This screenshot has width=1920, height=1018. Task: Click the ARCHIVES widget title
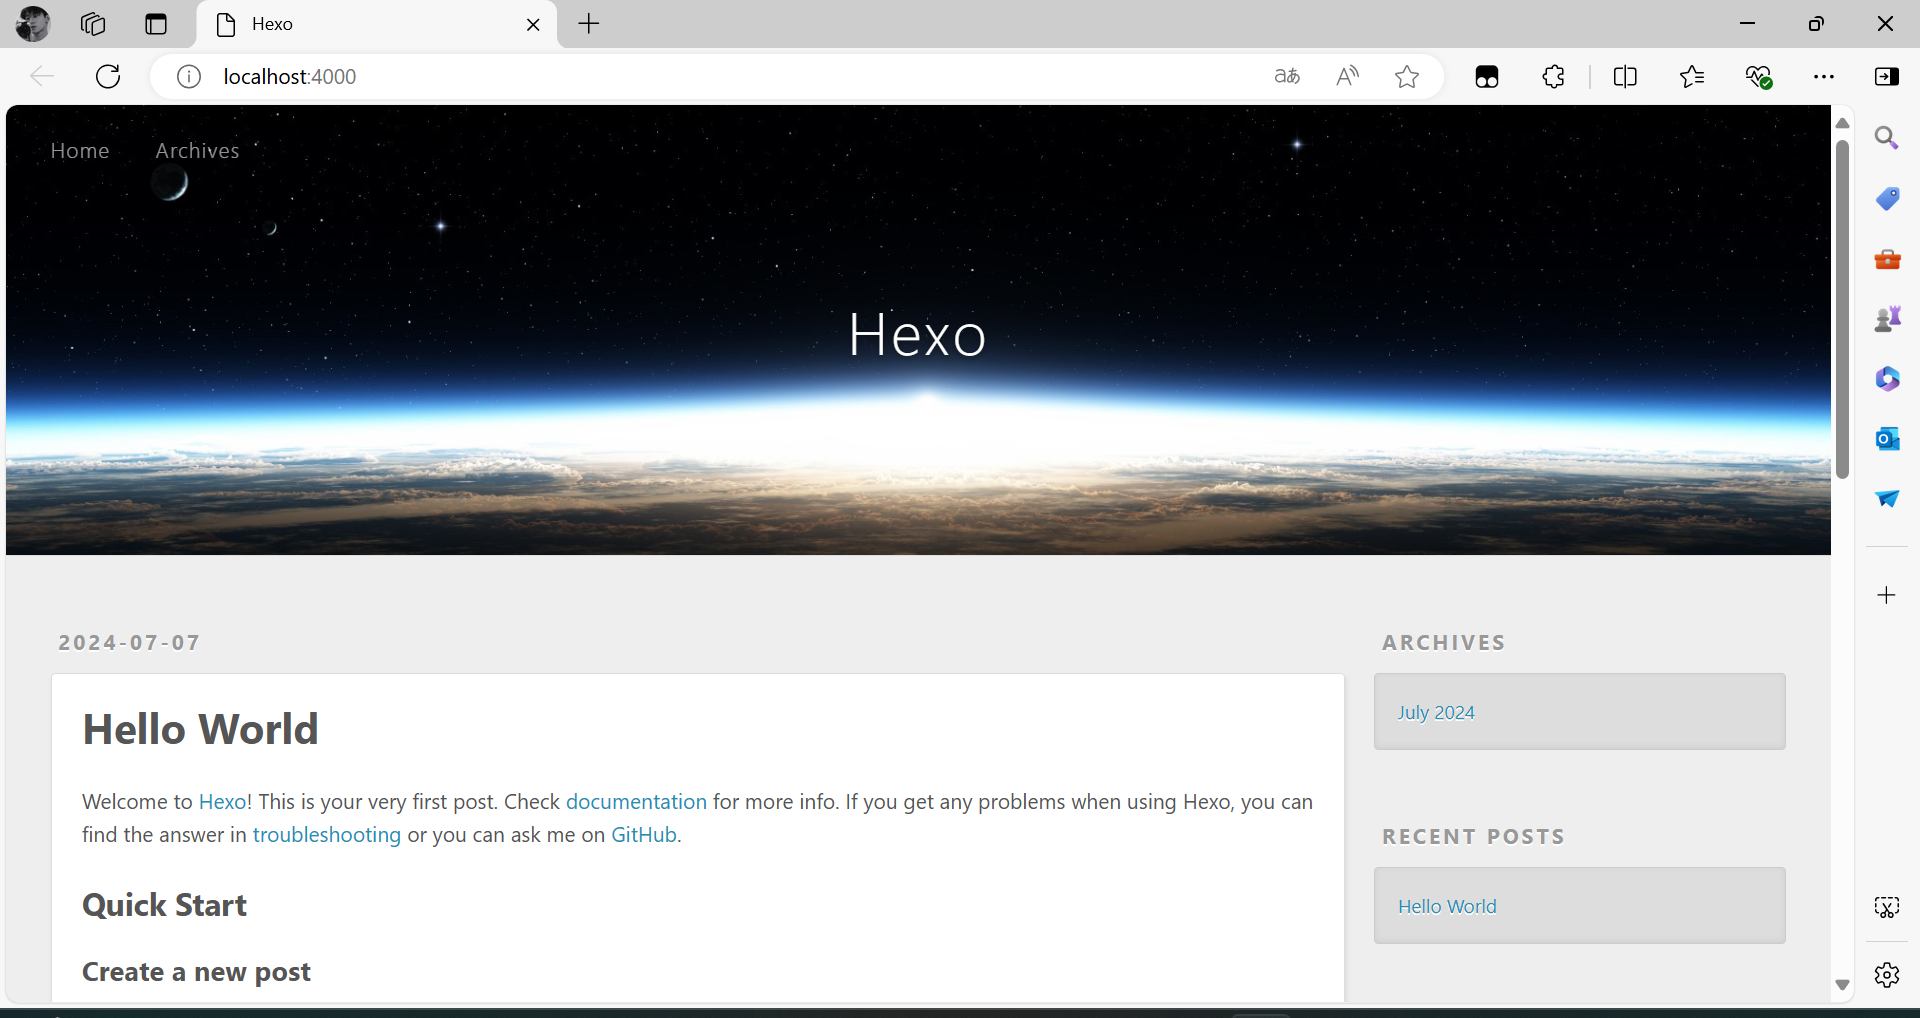click(1444, 643)
